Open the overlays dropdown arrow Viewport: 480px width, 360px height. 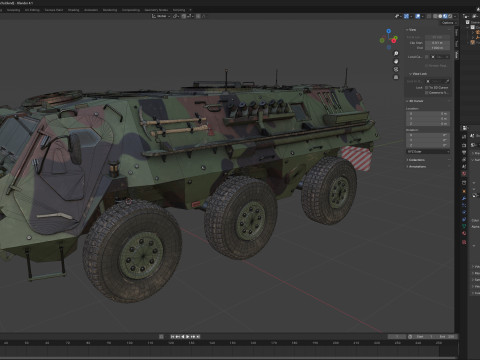[x=422, y=16]
